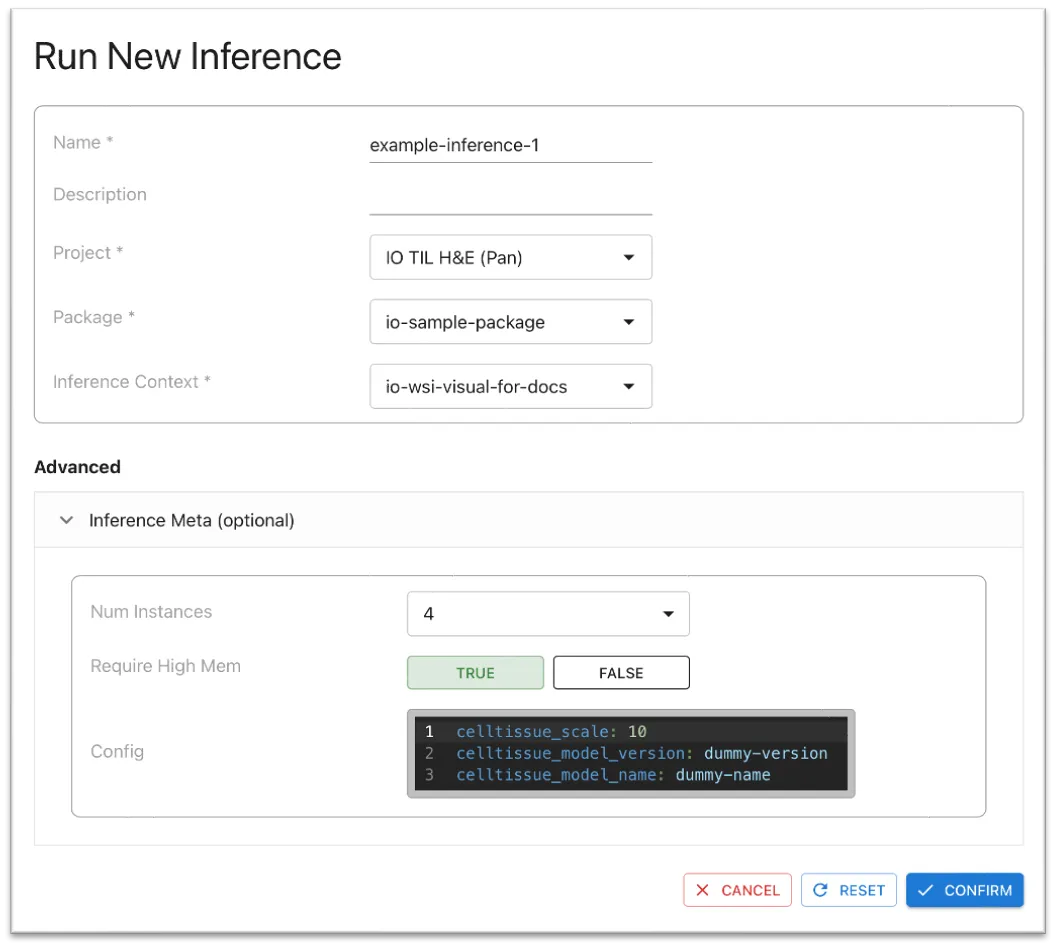The width and height of the screenshot is (1056, 948).
Task: Click the Project dropdown arrow icon
Action: tap(629, 258)
